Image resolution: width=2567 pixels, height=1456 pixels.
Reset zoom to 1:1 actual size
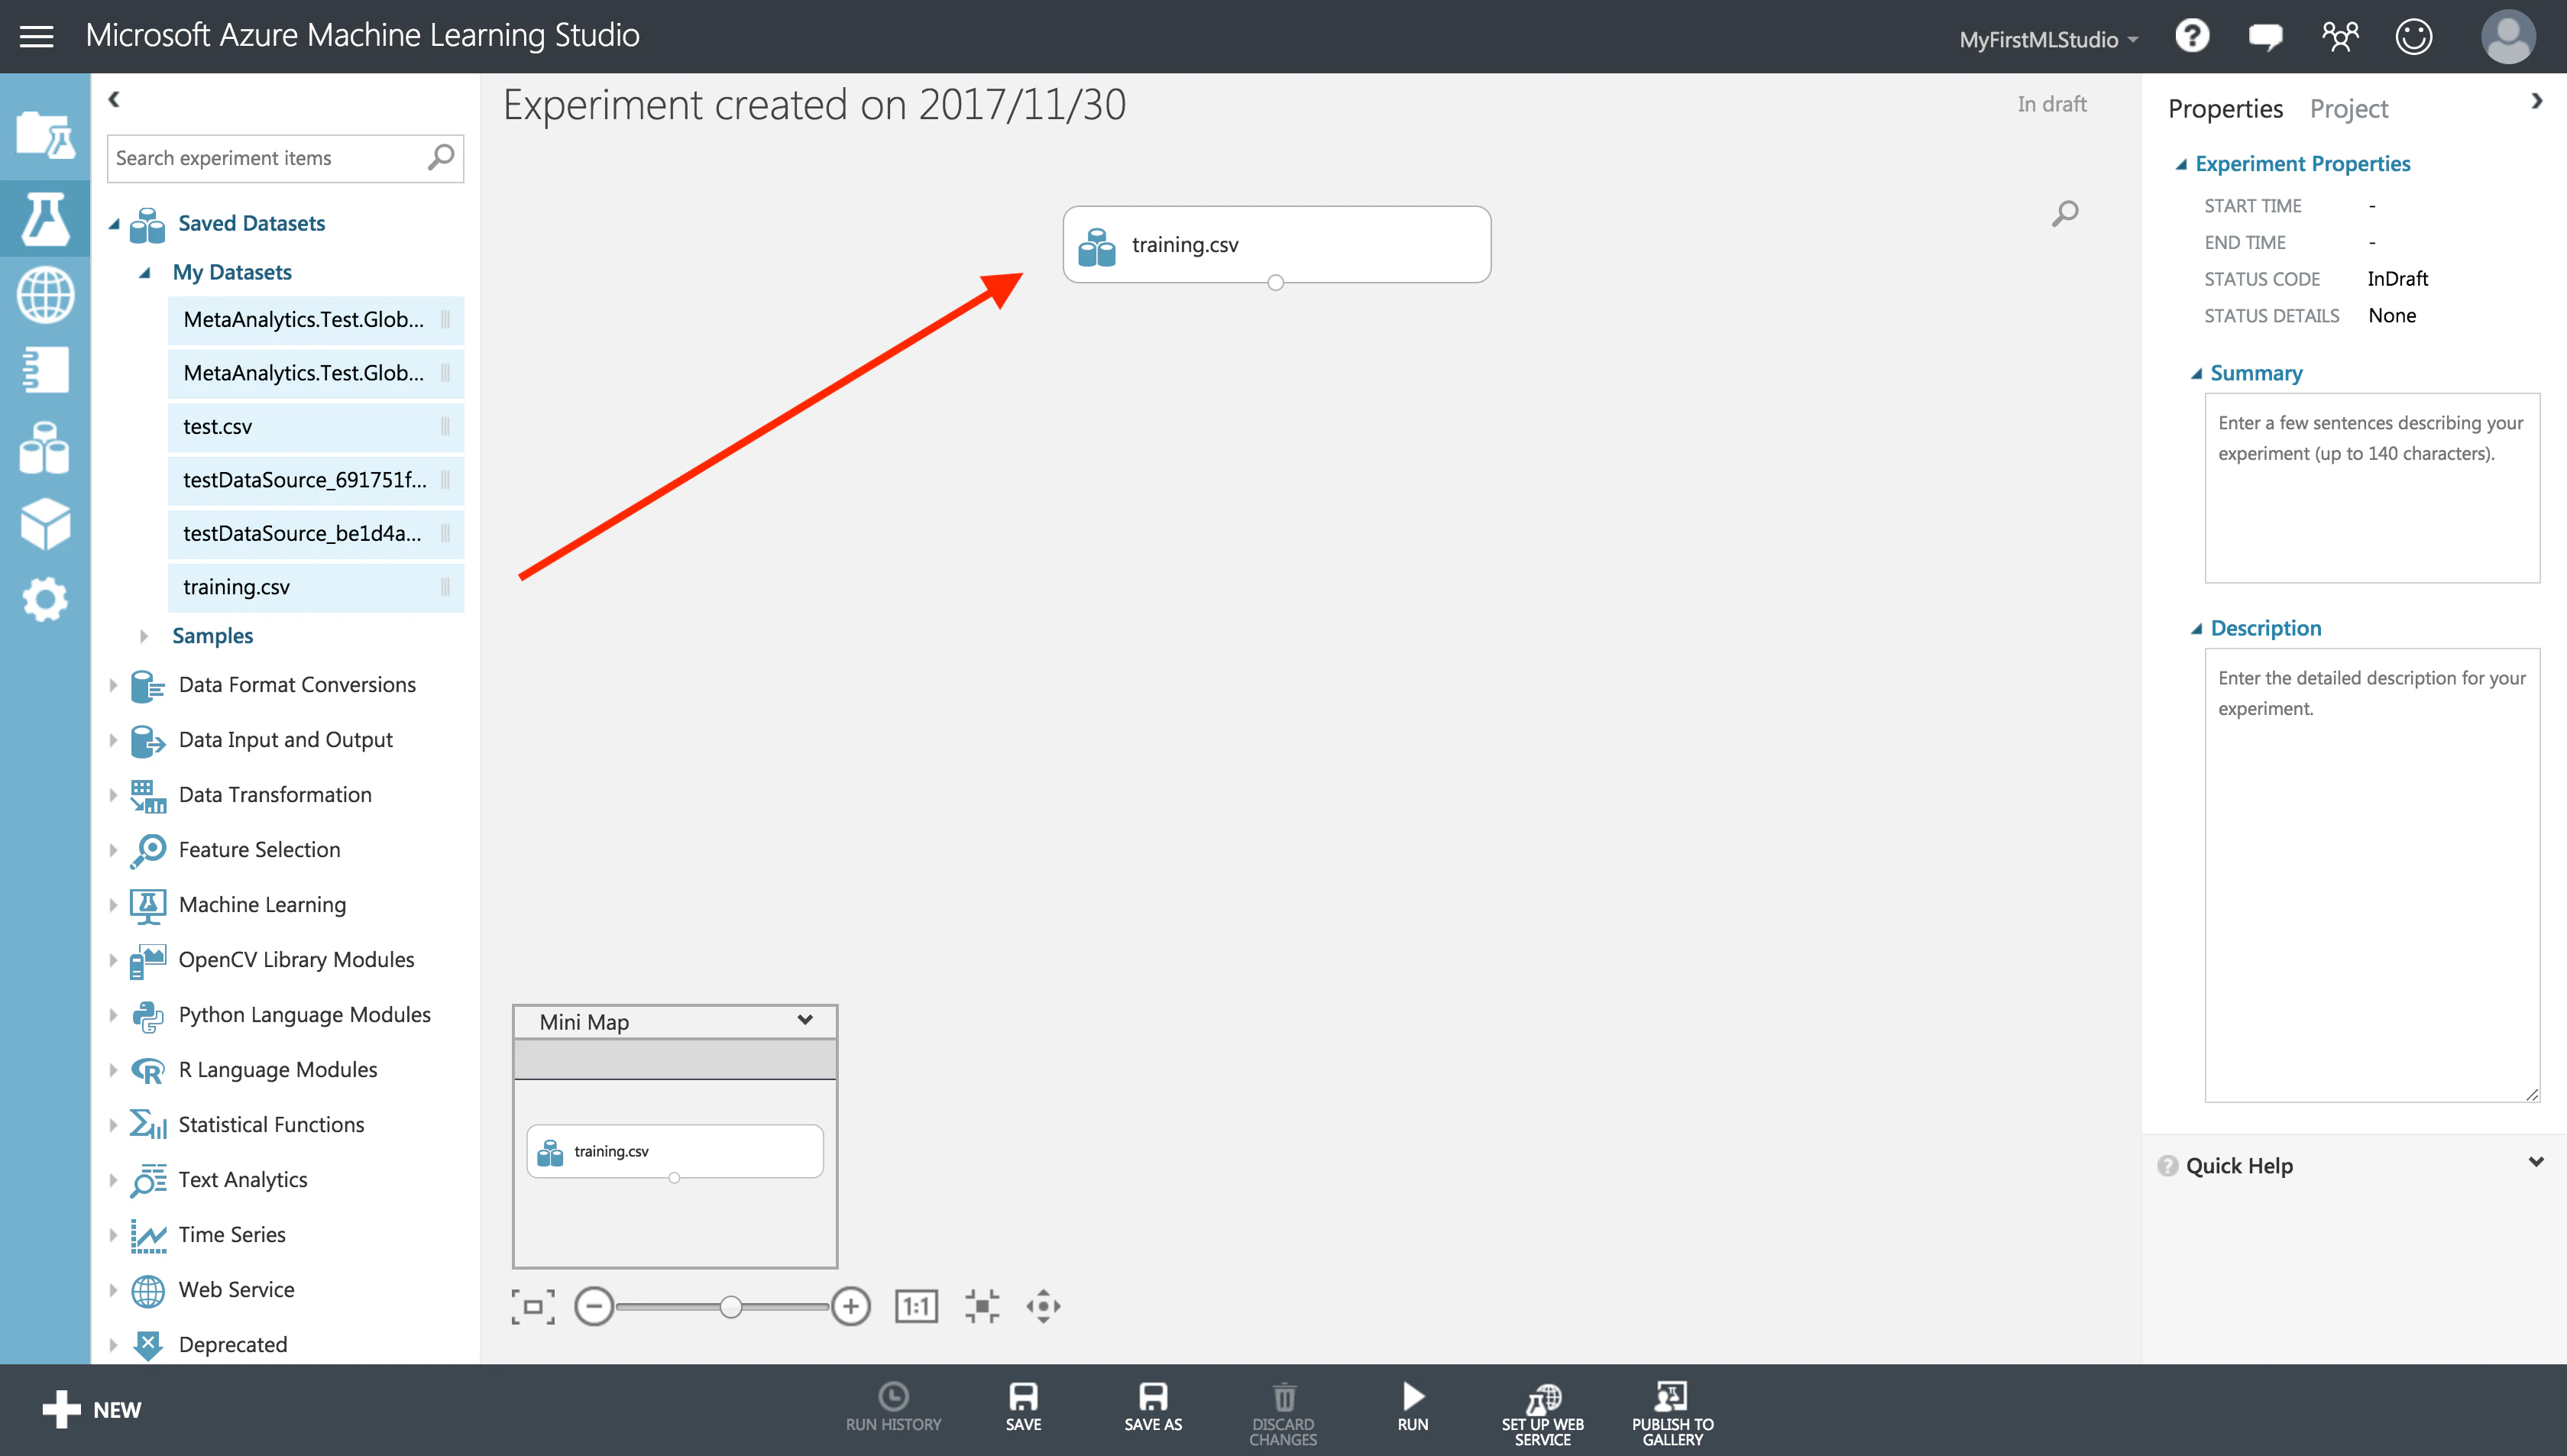pos(916,1306)
